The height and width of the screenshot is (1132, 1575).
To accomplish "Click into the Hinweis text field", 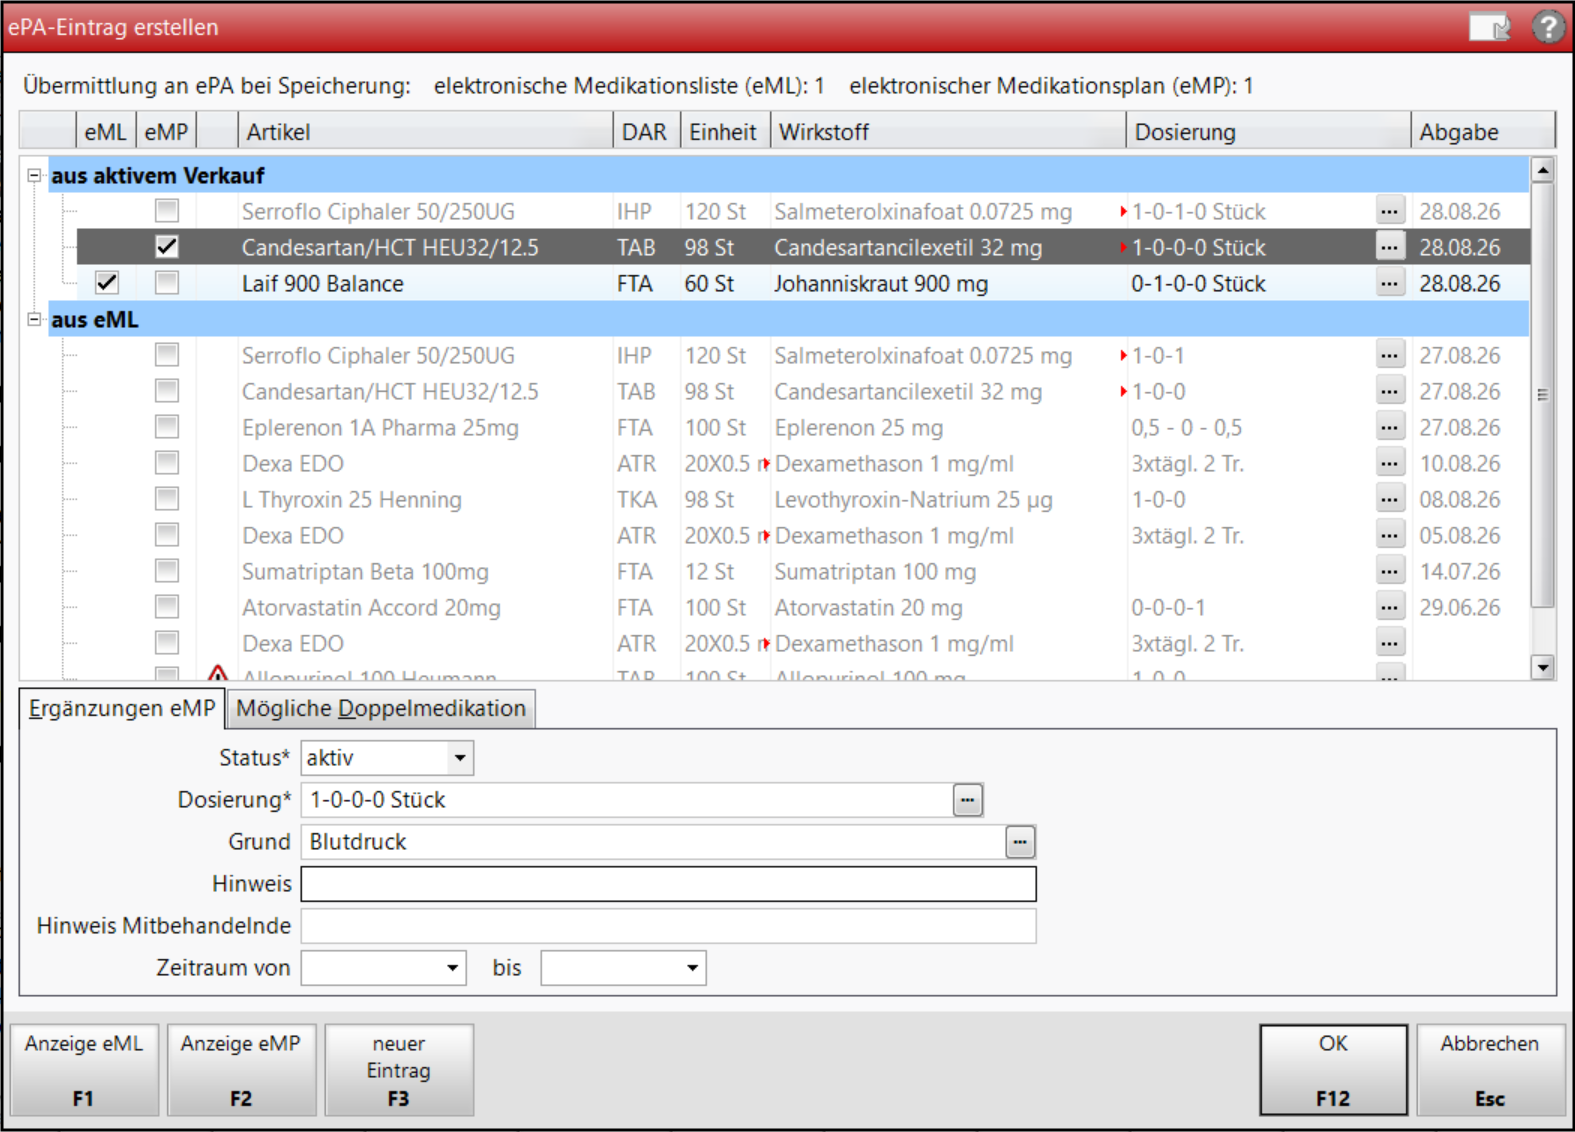I will (668, 884).
